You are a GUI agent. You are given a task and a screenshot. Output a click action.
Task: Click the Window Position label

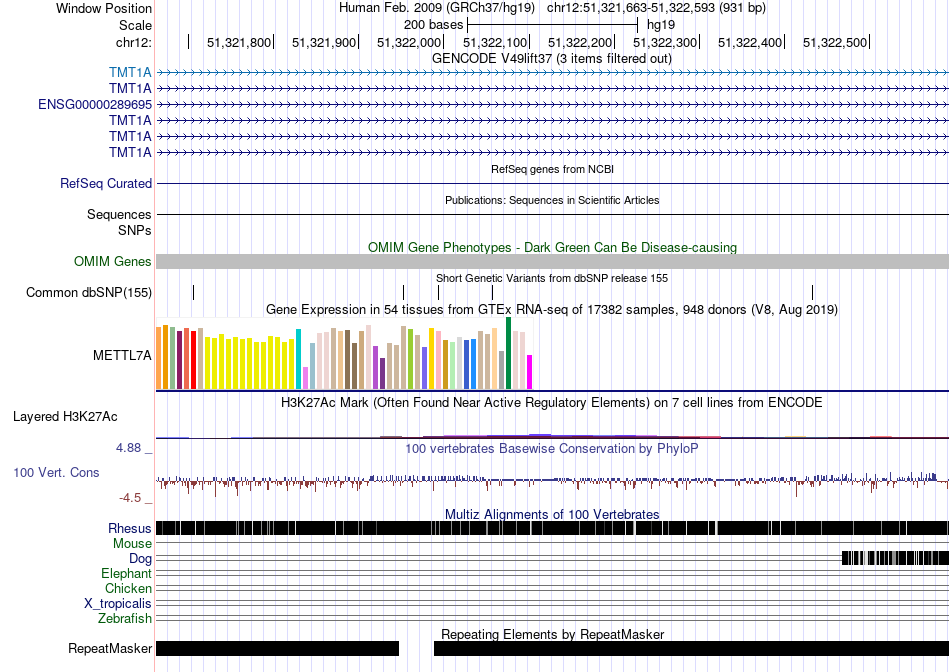tap(104, 8)
